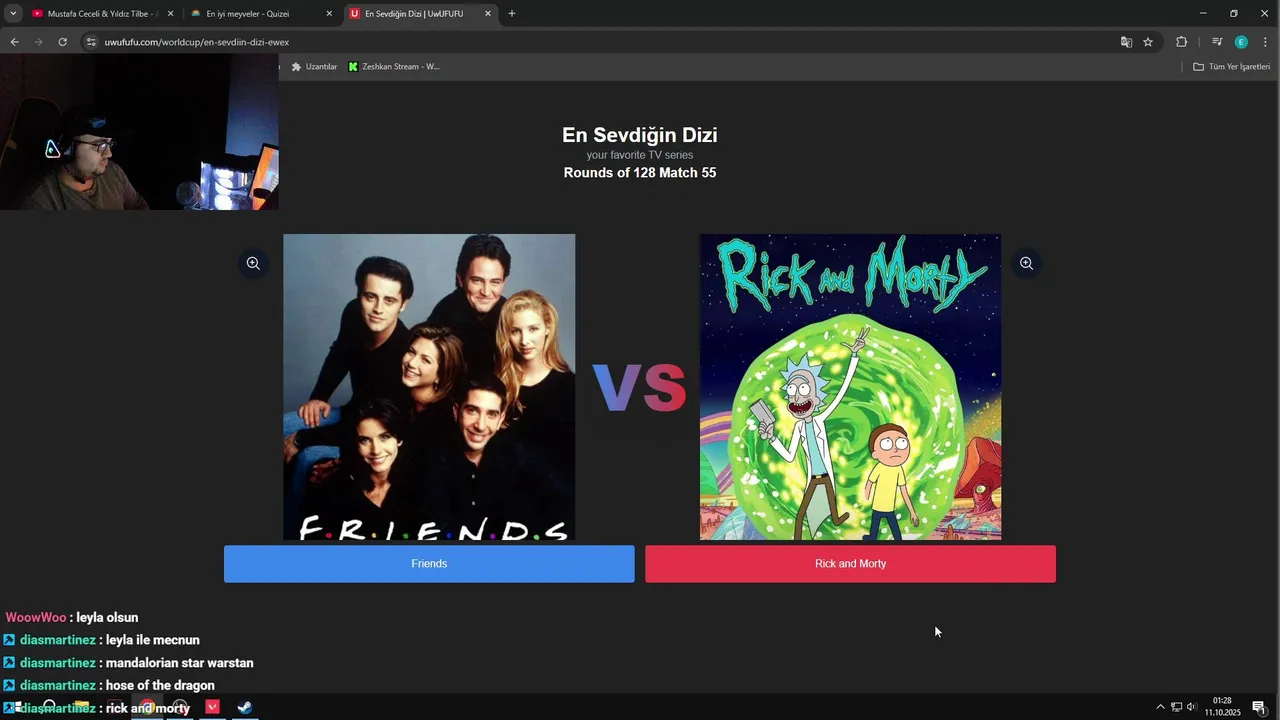Screen dimensions: 1280x720
Task: Click the Rick and Morty poster
Action: (850, 387)
